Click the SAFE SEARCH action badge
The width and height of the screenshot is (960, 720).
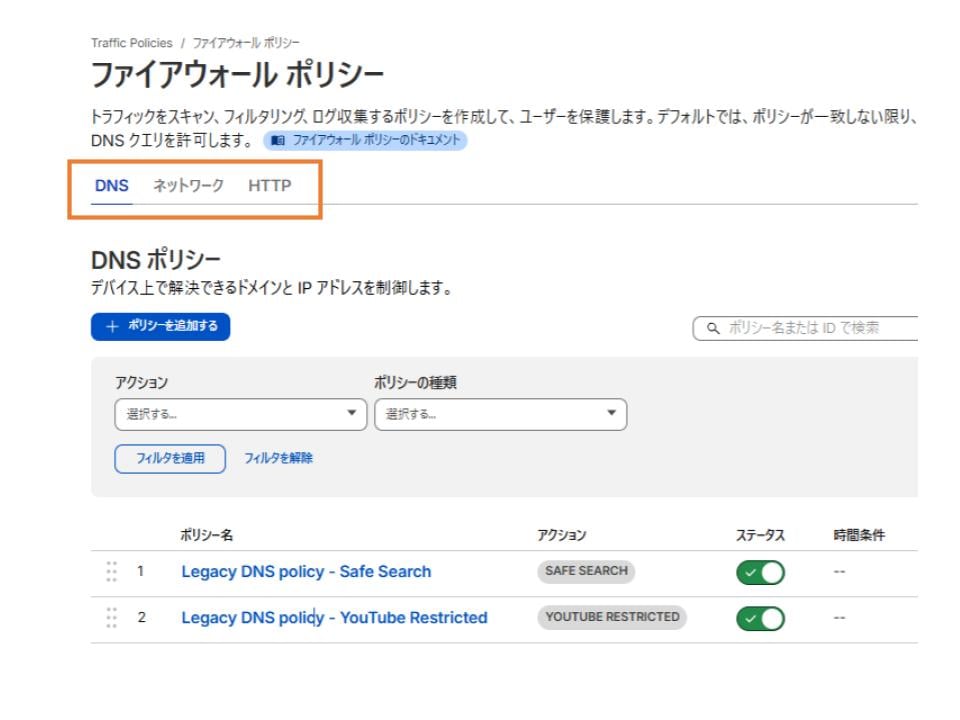(586, 571)
